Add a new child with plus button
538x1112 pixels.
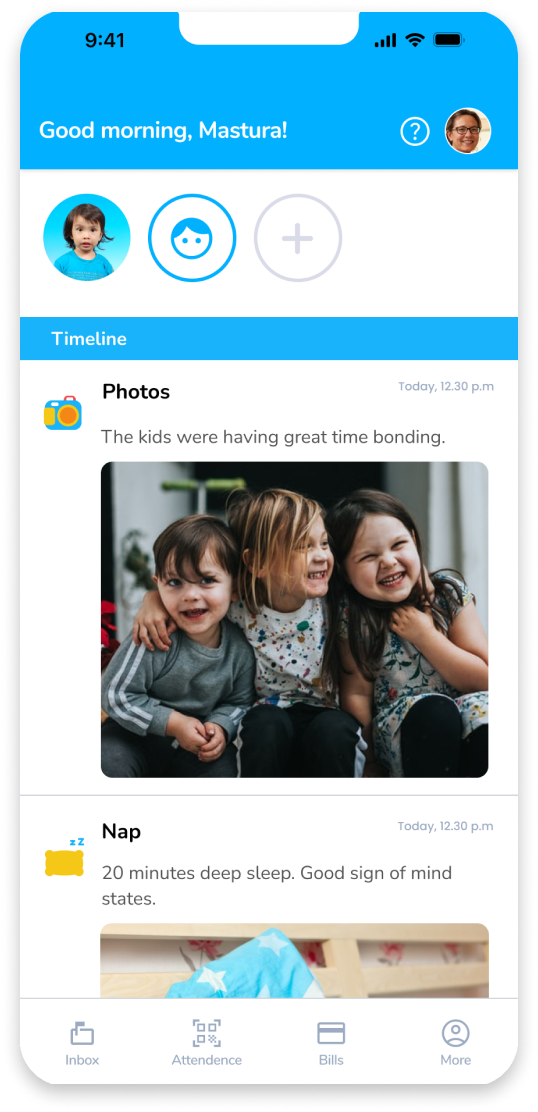[298, 238]
